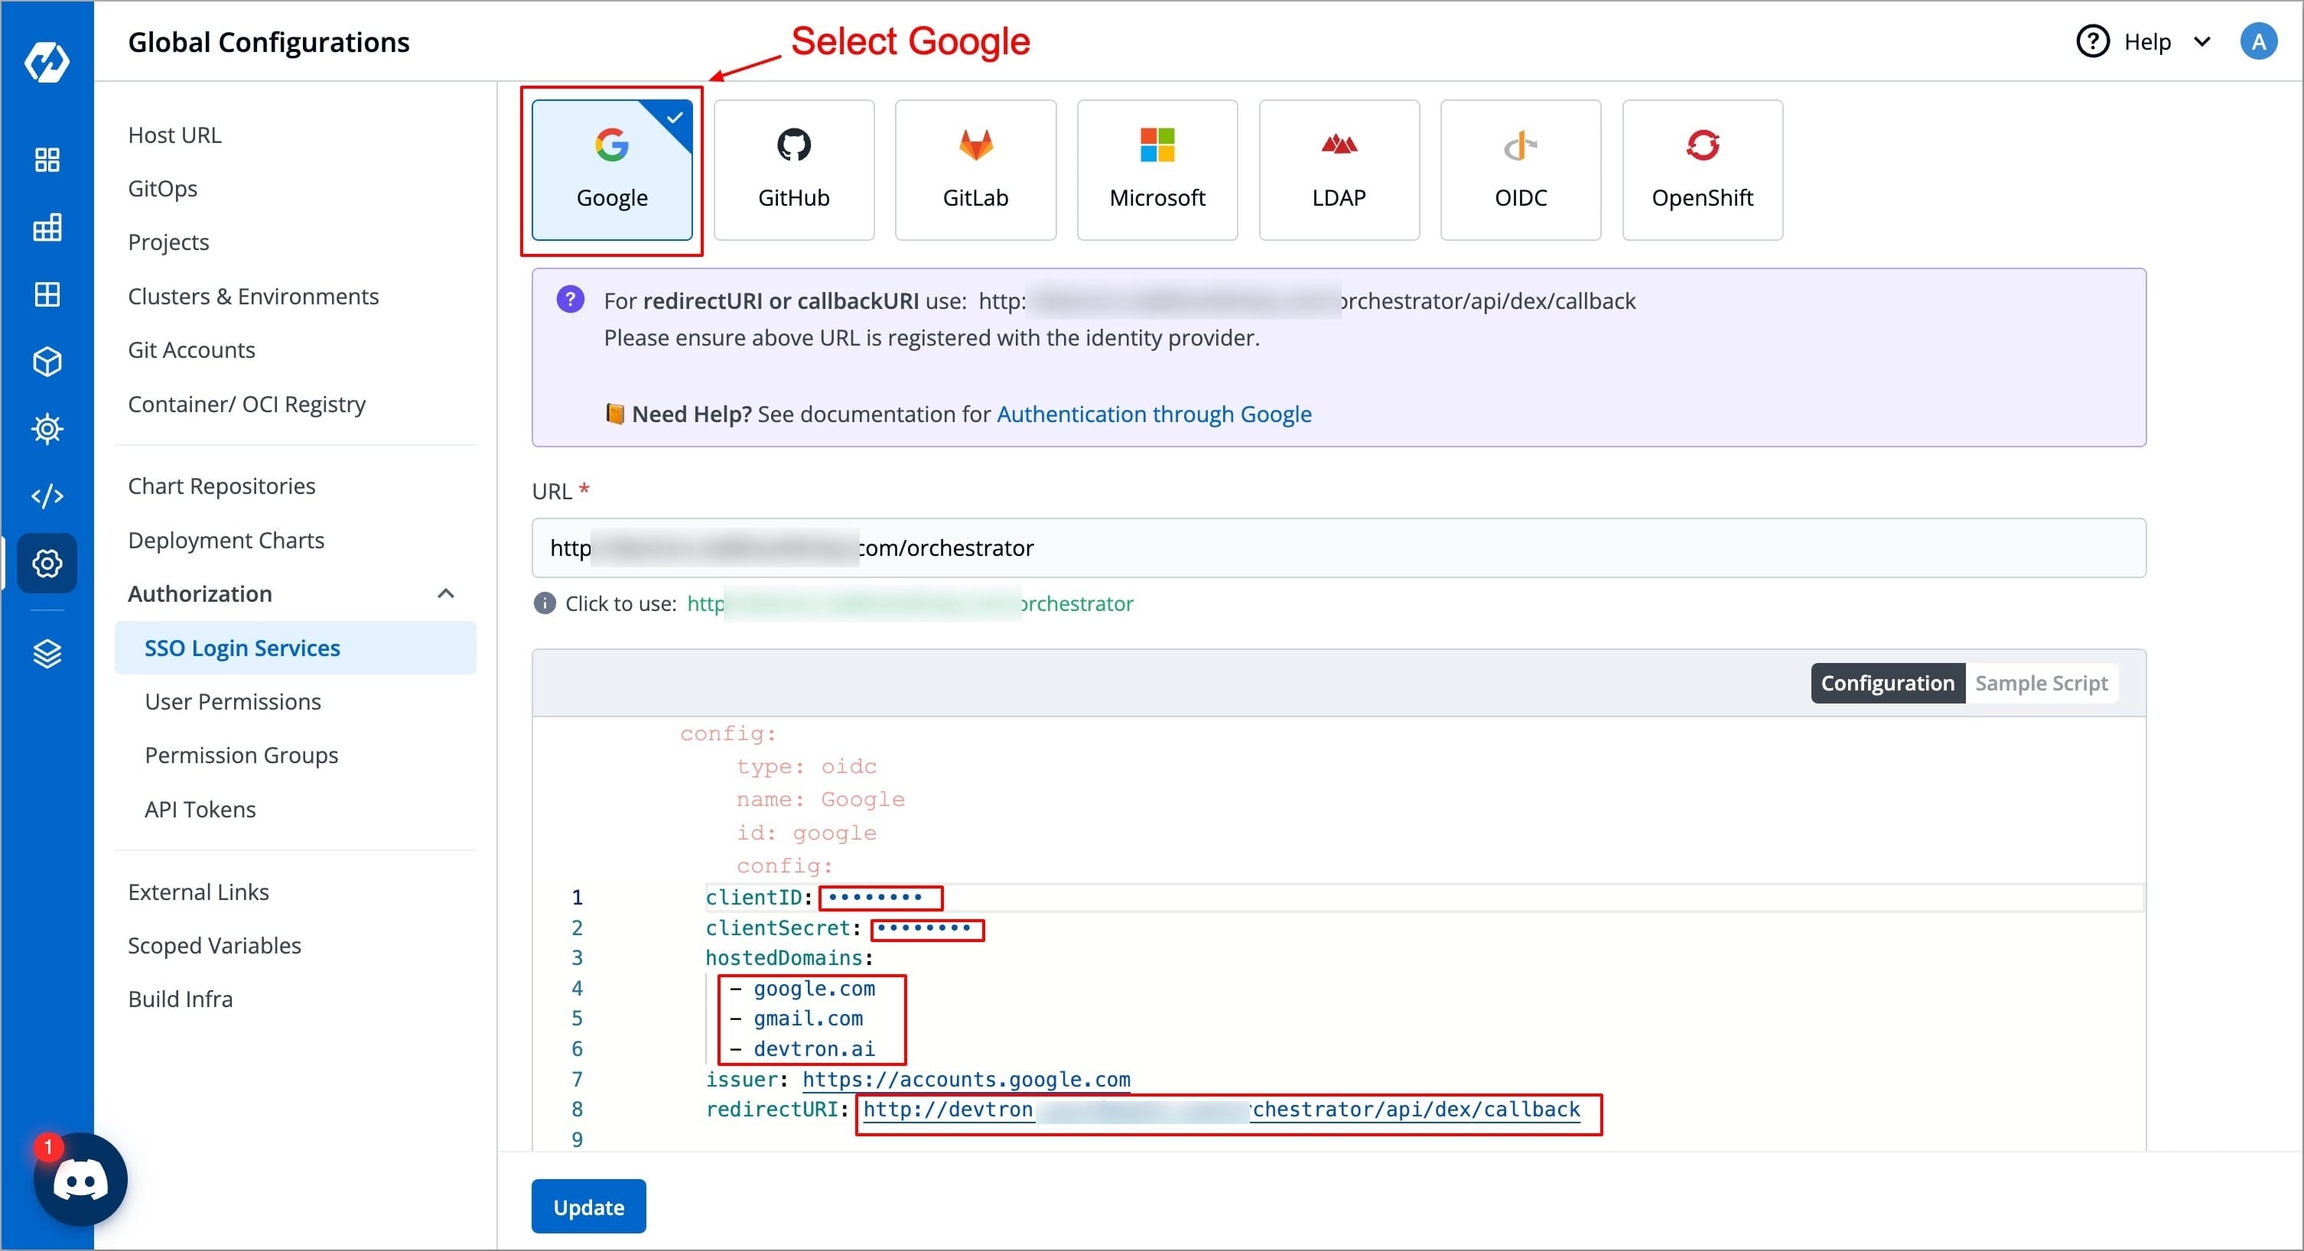Image resolution: width=2304 pixels, height=1251 pixels.
Task: Open Projects settings
Action: pyautogui.click(x=169, y=242)
